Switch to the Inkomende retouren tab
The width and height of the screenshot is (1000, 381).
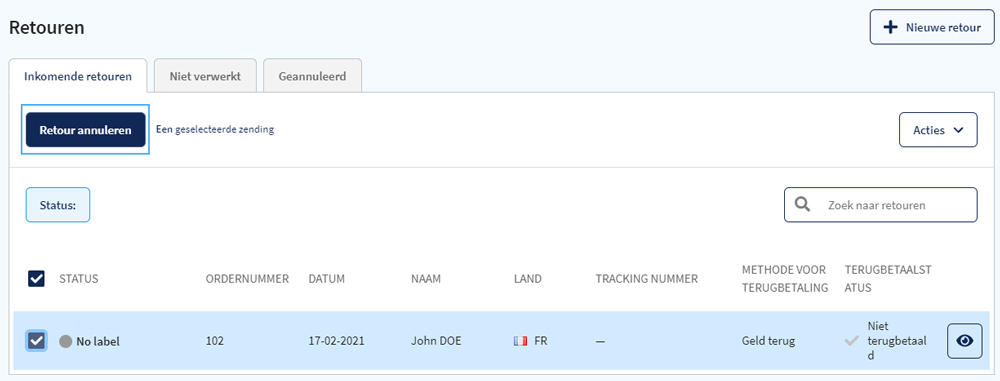(78, 77)
